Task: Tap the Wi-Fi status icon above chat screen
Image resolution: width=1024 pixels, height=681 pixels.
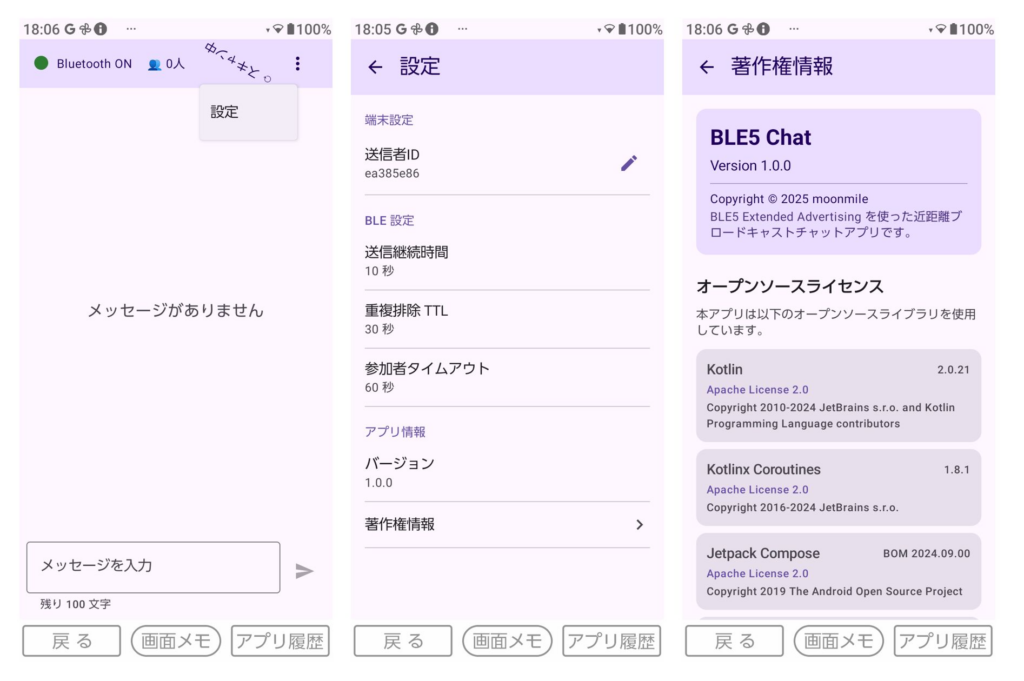Action: point(277,29)
